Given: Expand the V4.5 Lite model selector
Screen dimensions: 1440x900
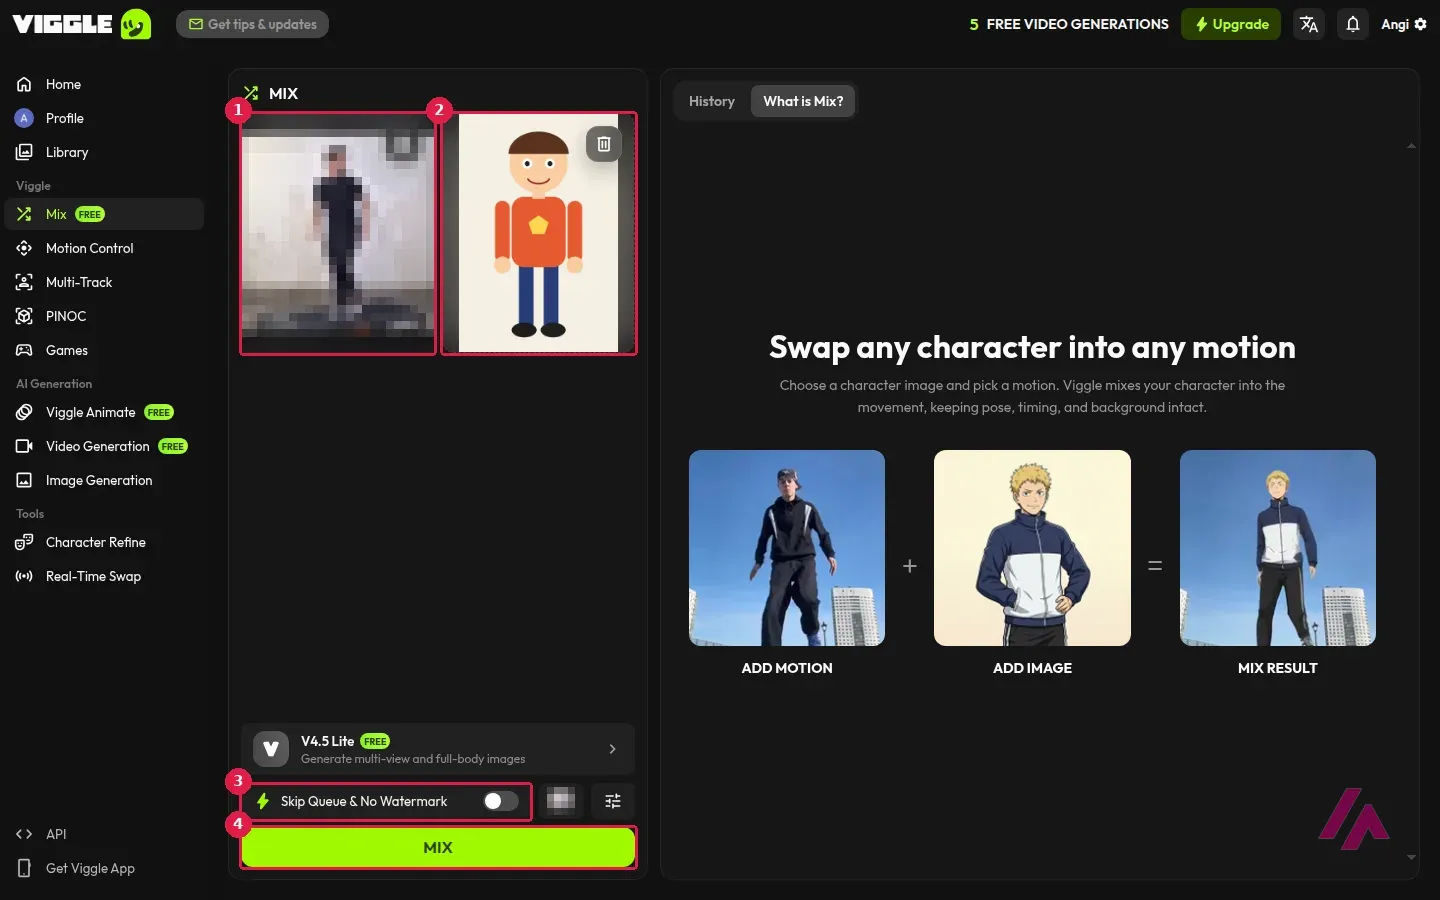Looking at the screenshot, I should point(438,749).
